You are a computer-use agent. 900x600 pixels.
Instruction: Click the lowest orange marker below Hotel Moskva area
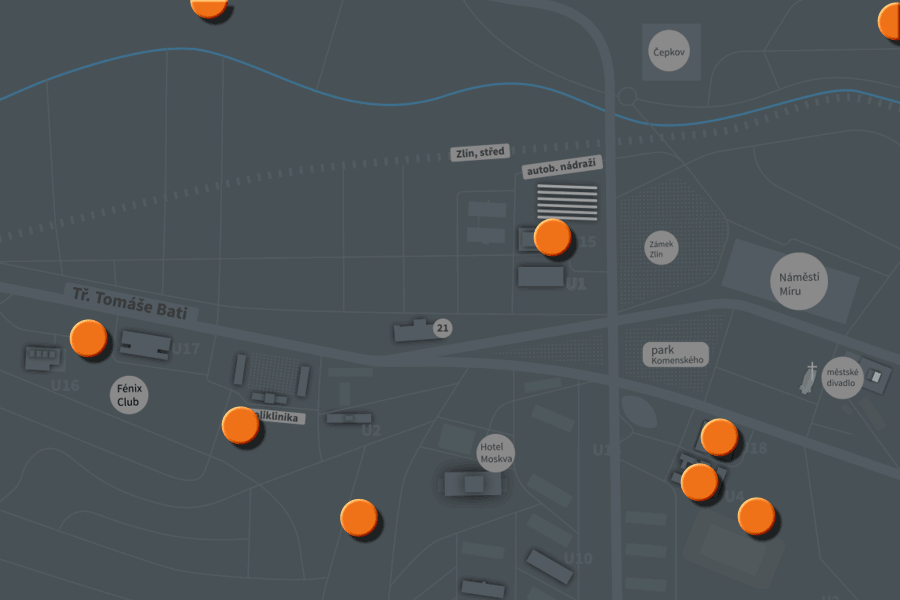(x=360, y=519)
